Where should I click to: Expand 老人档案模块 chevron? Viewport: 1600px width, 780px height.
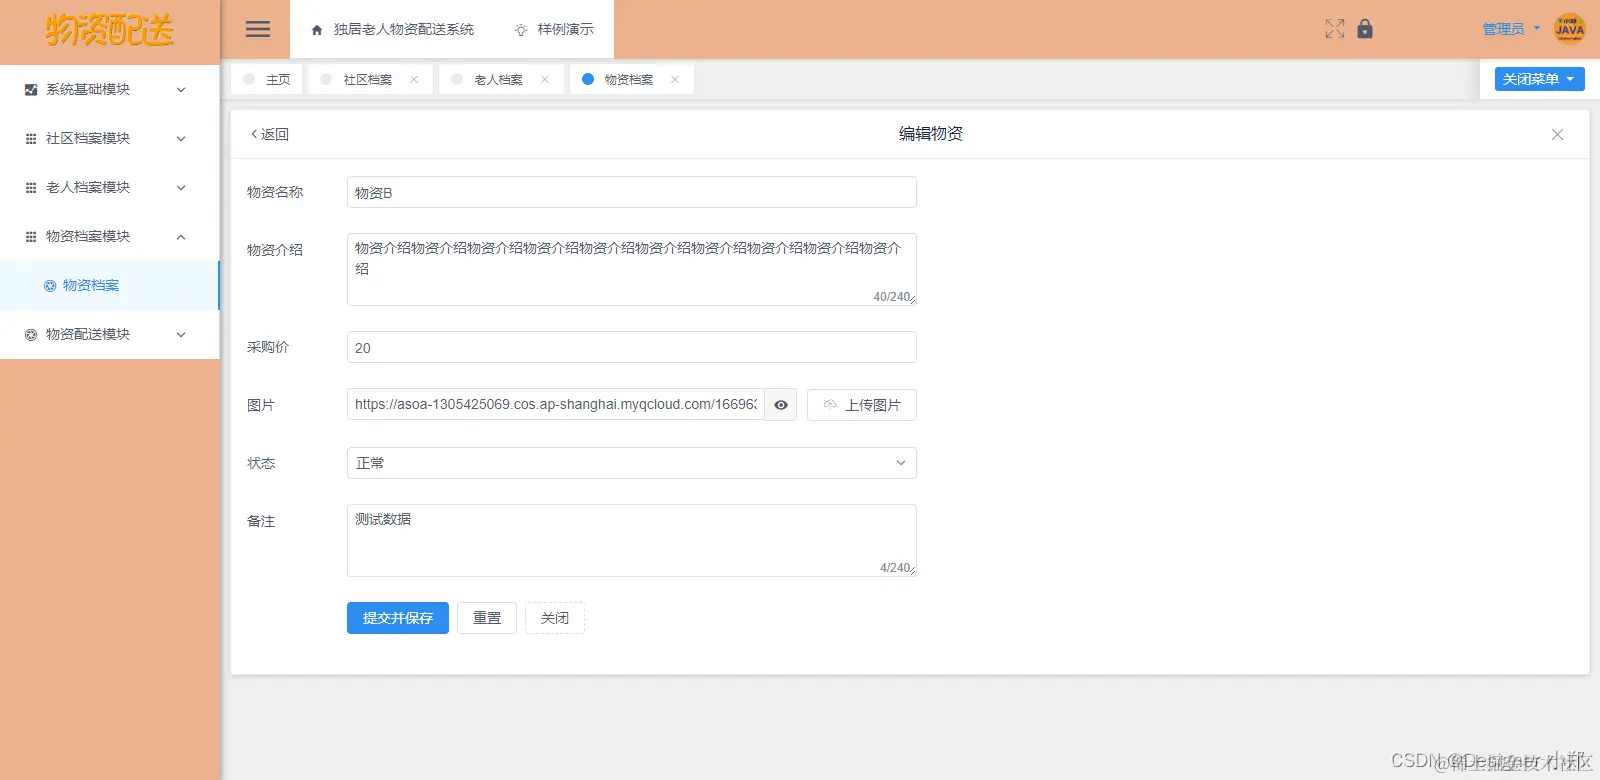(181, 188)
